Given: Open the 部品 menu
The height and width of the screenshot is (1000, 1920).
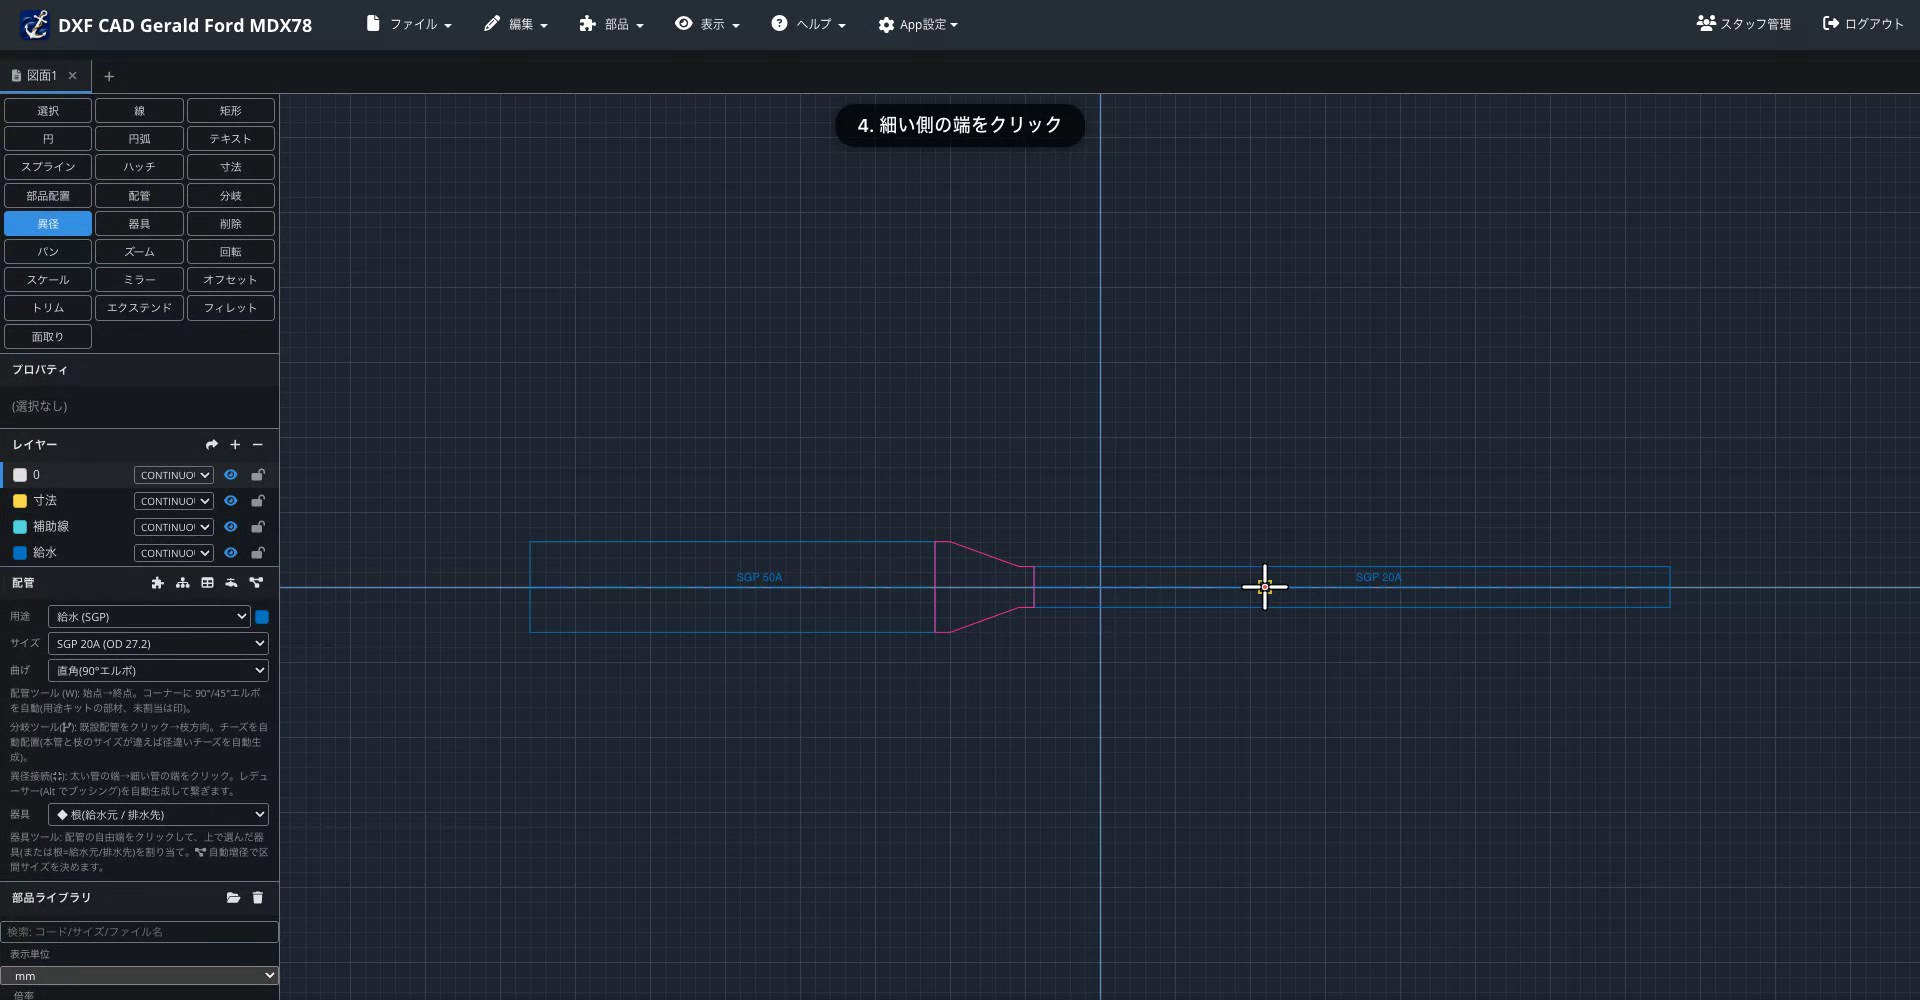Looking at the screenshot, I should 611,24.
